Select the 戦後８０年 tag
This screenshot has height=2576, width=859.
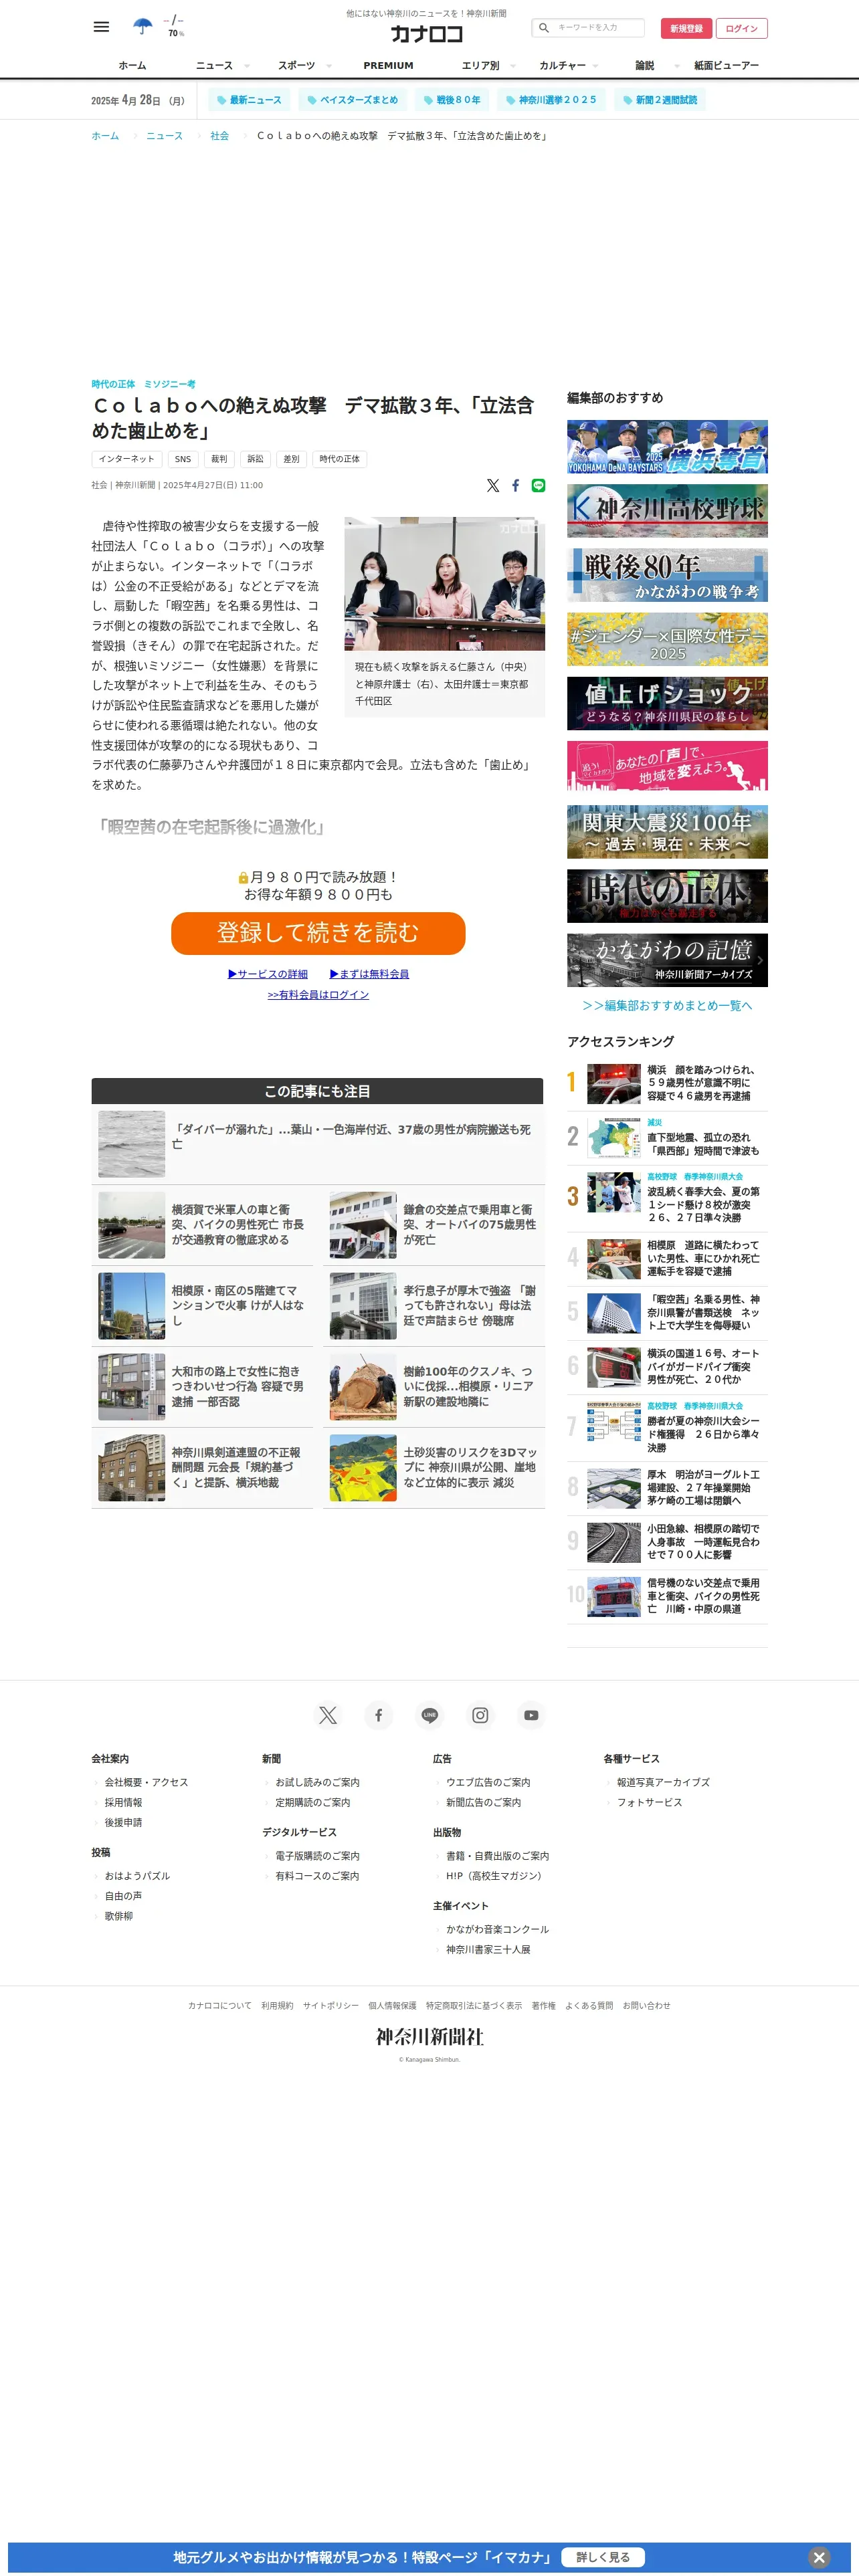(452, 100)
